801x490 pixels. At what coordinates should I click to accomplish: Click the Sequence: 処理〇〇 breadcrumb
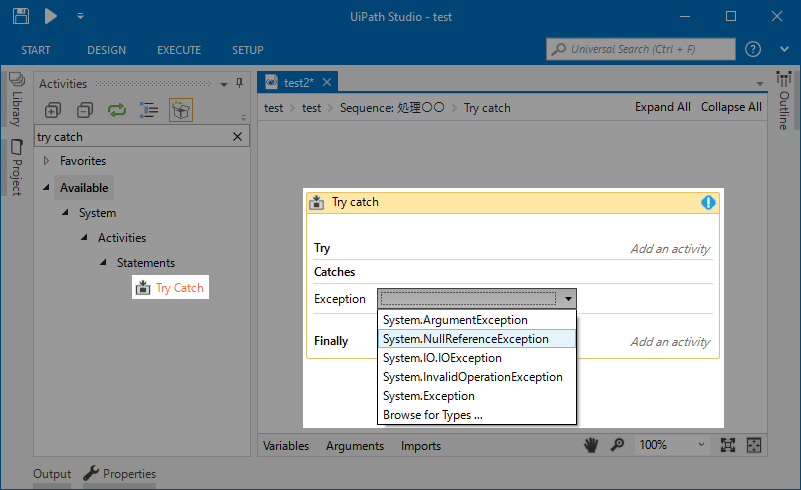point(392,108)
